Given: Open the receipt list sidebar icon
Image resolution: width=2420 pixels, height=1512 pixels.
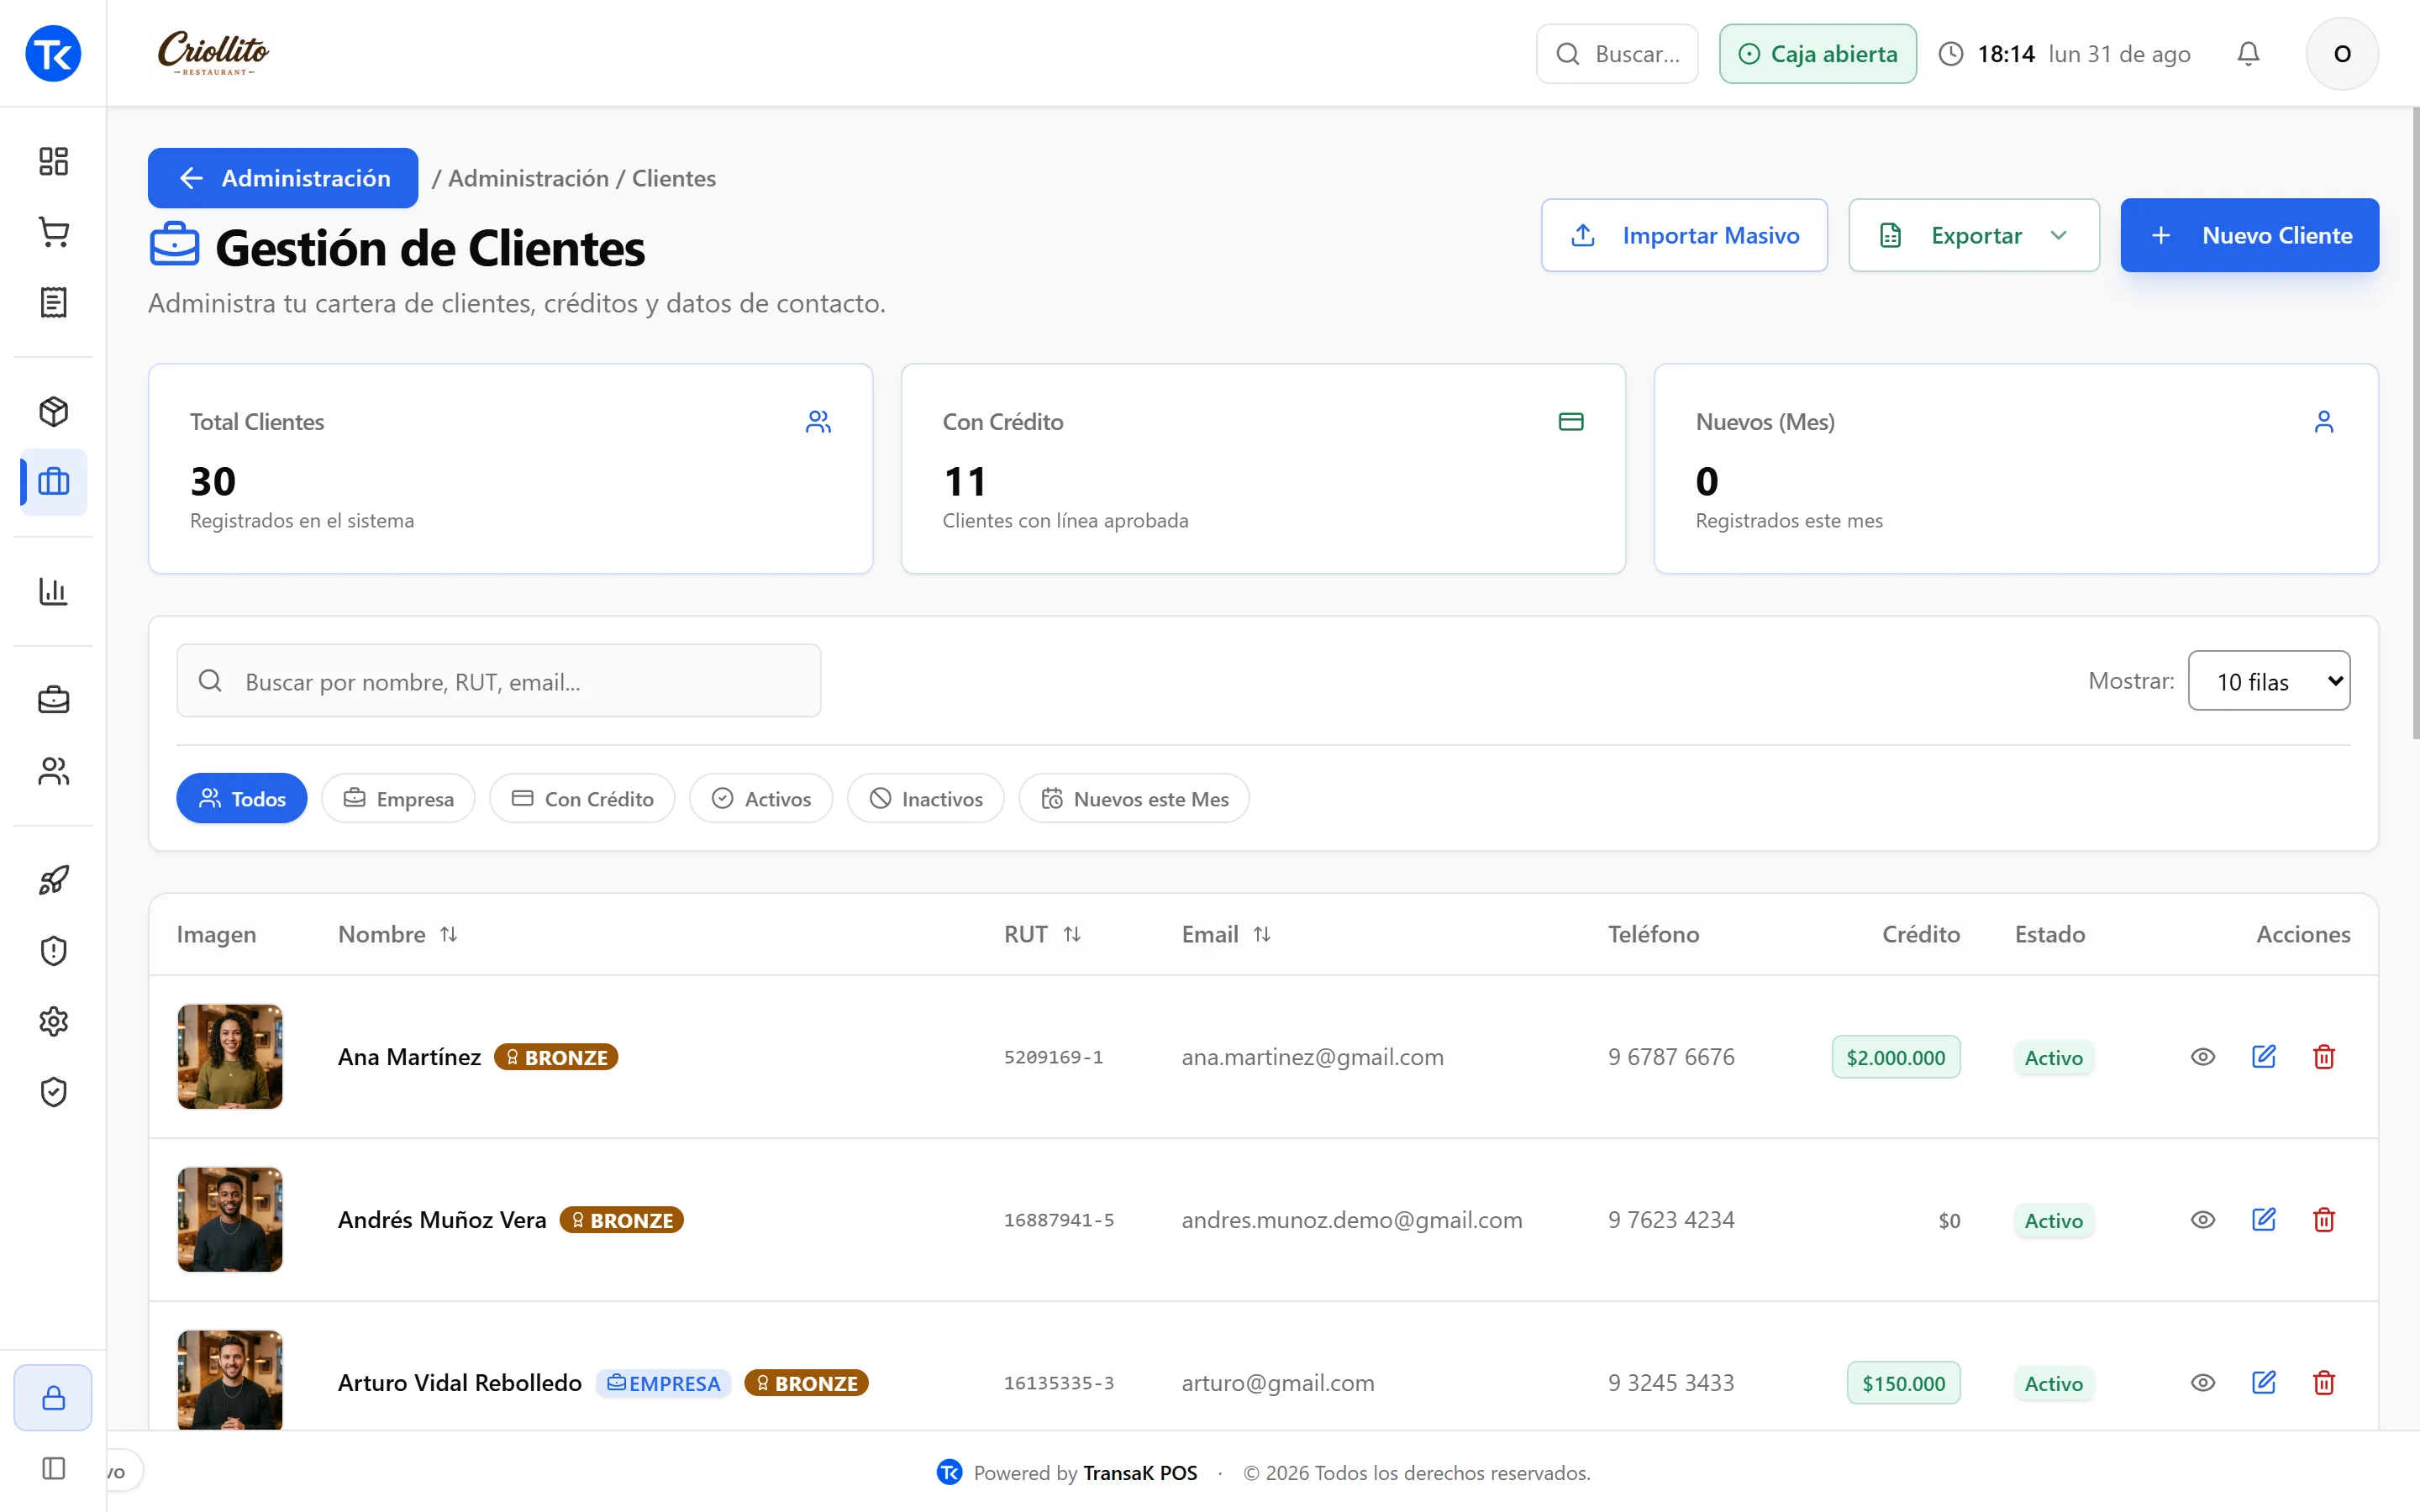Looking at the screenshot, I should (x=53, y=302).
